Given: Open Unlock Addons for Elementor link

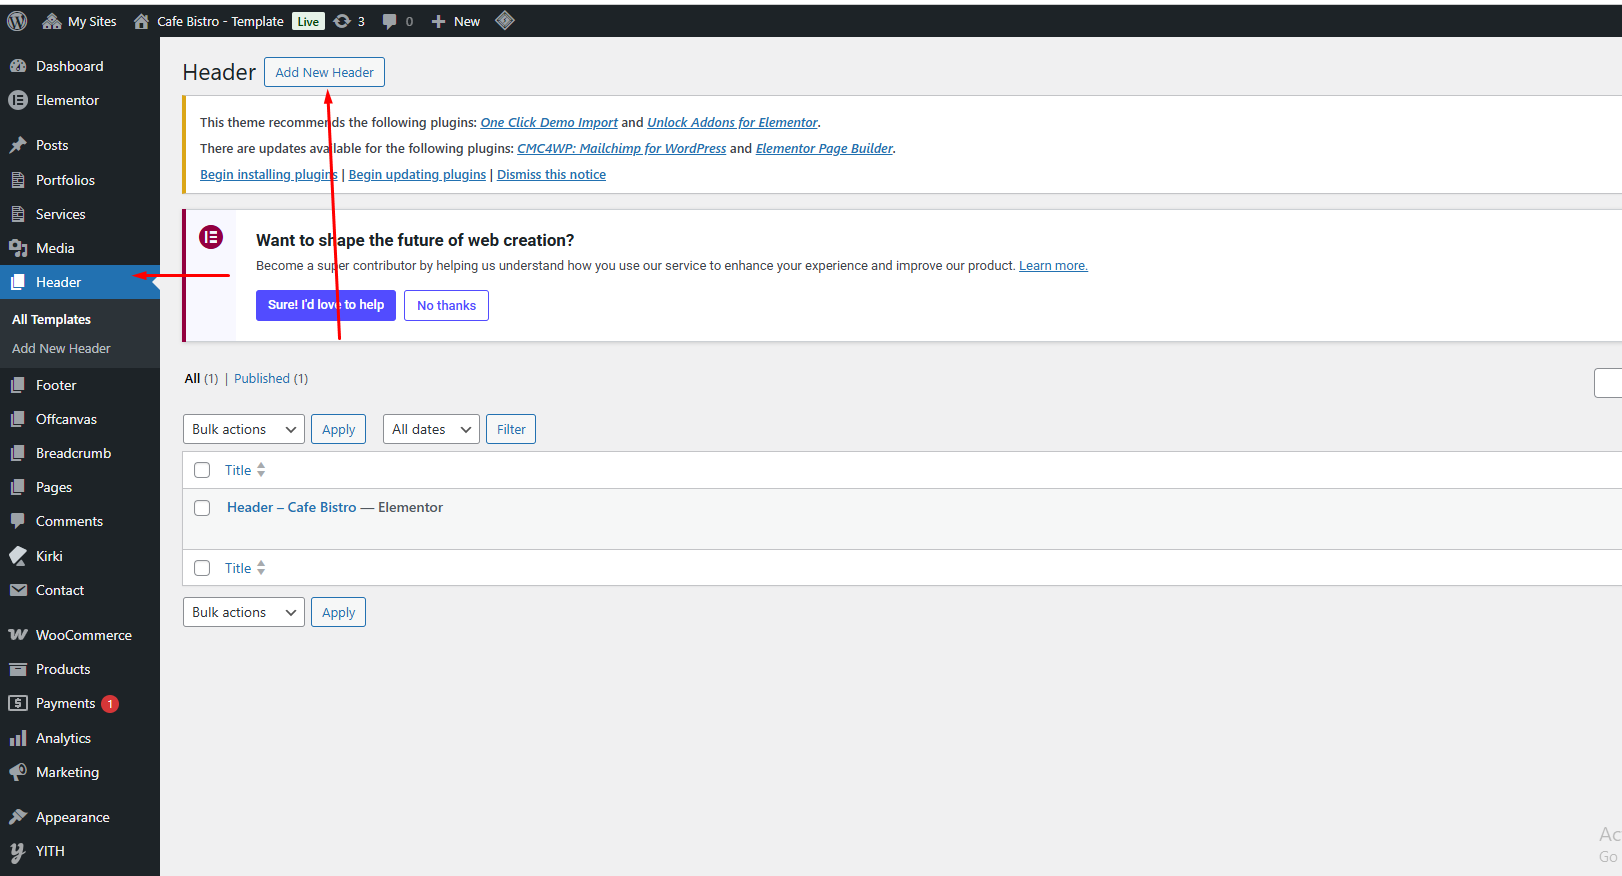Looking at the screenshot, I should [x=732, y=122].
